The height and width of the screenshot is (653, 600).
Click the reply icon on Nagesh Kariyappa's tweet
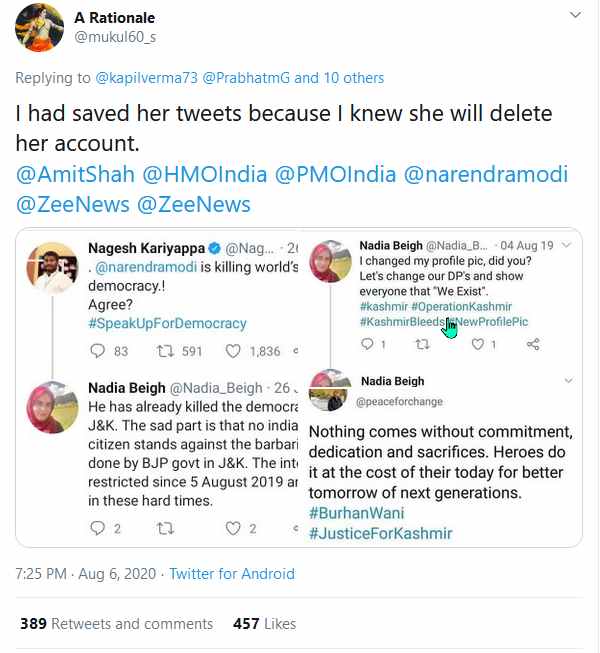click(x=97, y=351)
